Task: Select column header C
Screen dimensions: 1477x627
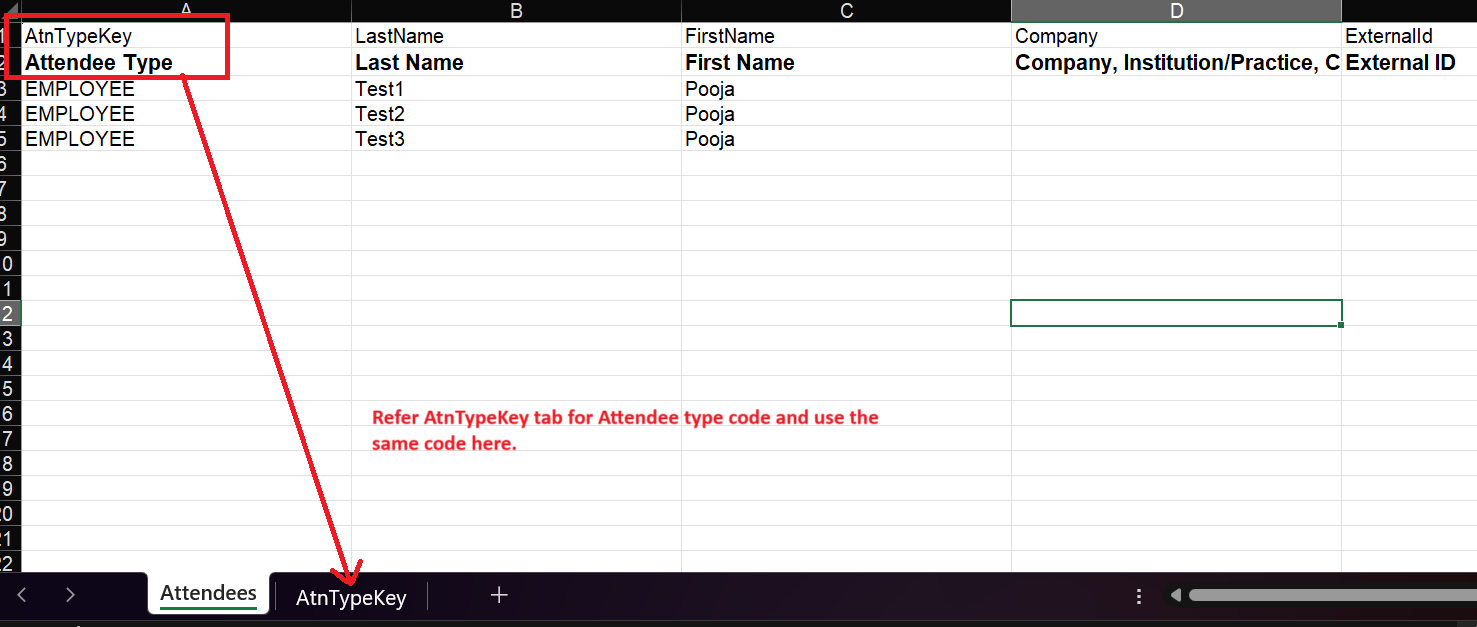Action: click(x=846, y=11)
